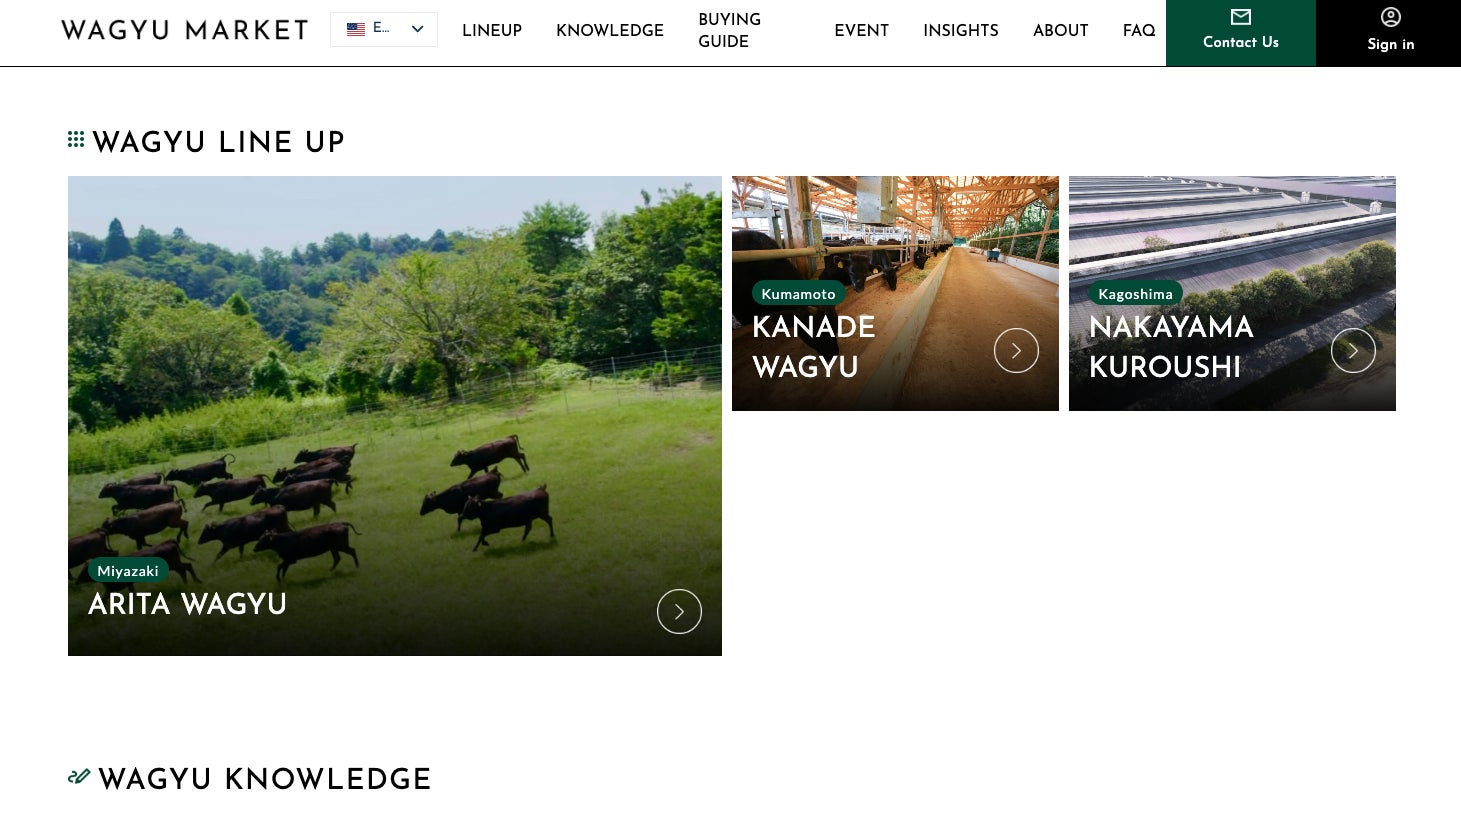Screen dimensions: 1461x818
Task: Open the KNOWLEDGE menu item
Action: (x=610, y=31)
